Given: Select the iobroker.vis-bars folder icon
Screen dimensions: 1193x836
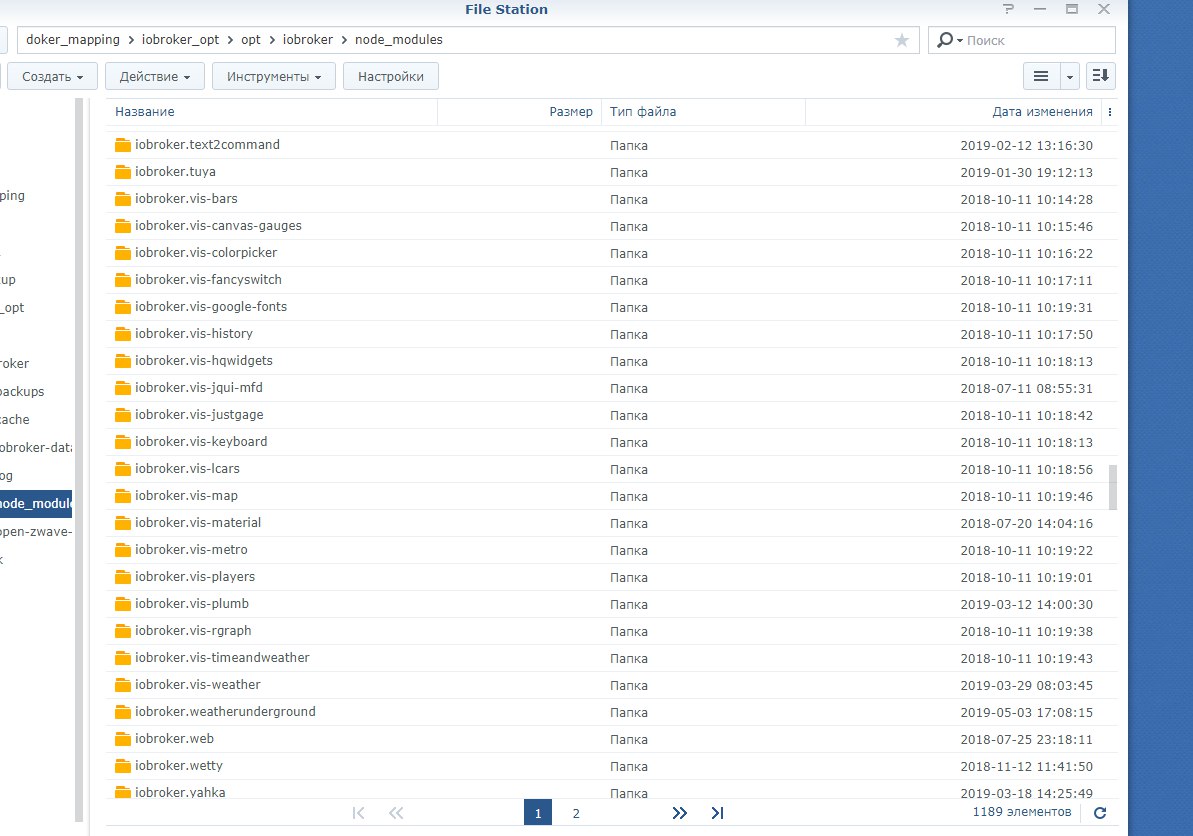Looking at the screenshot, I should coord(122,199).
